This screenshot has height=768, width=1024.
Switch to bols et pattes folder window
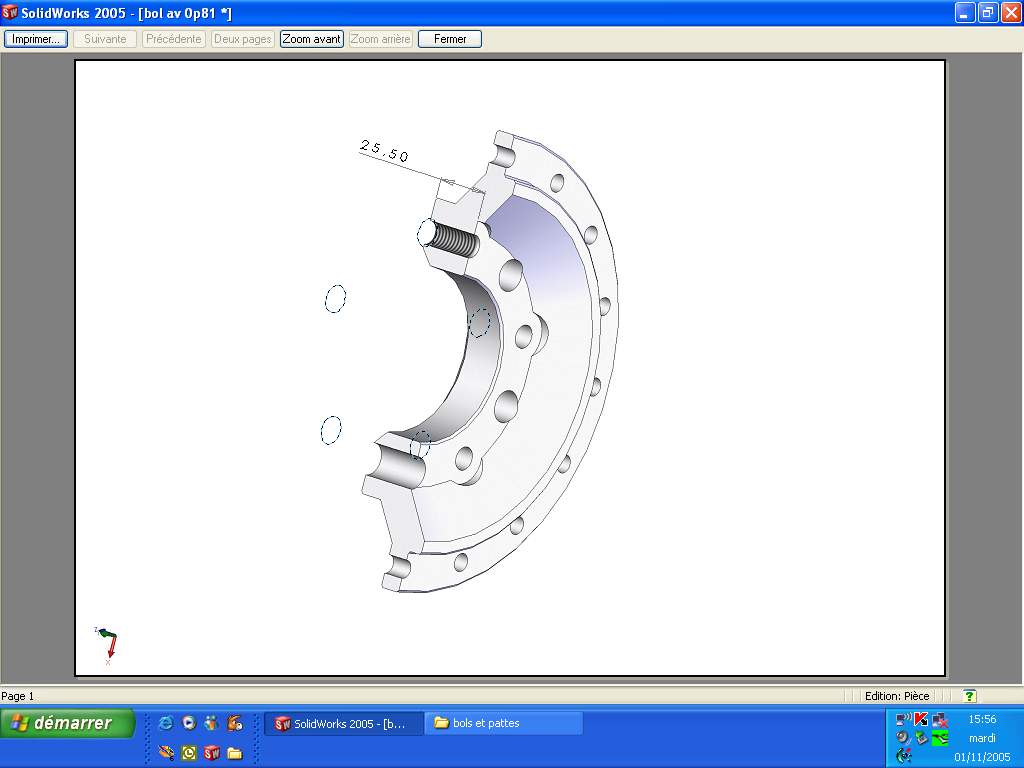coord(504,723)
